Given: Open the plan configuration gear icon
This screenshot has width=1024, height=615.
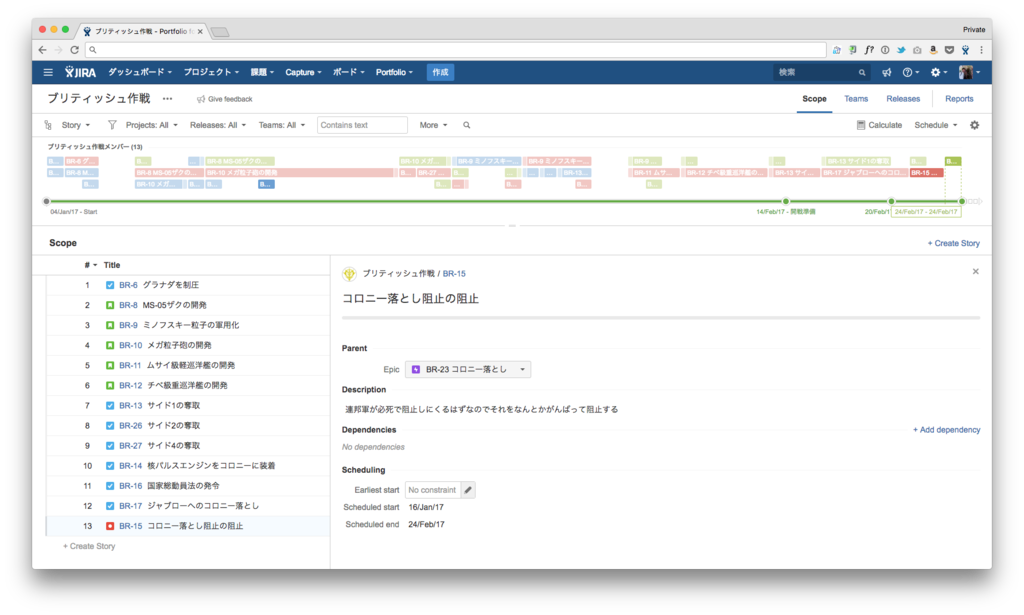Looking at the screenshot, I should (974, 125).
